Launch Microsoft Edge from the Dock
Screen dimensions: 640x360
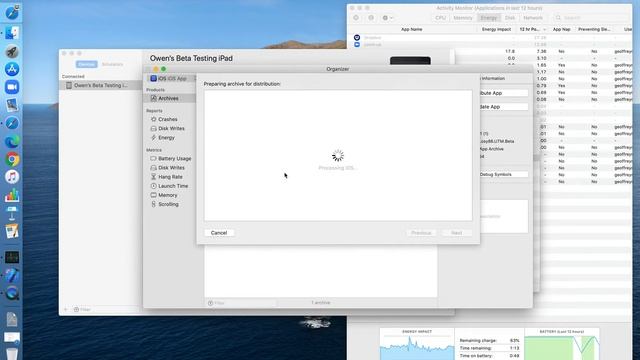pos(12,141)
